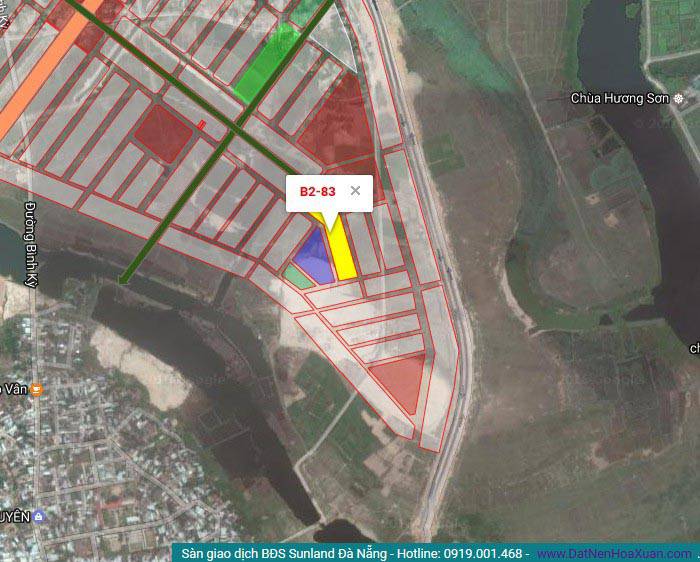Click the small red marker between dark green roads
Image resolution: width=700 pixels, height=562 pixels.
202,125
